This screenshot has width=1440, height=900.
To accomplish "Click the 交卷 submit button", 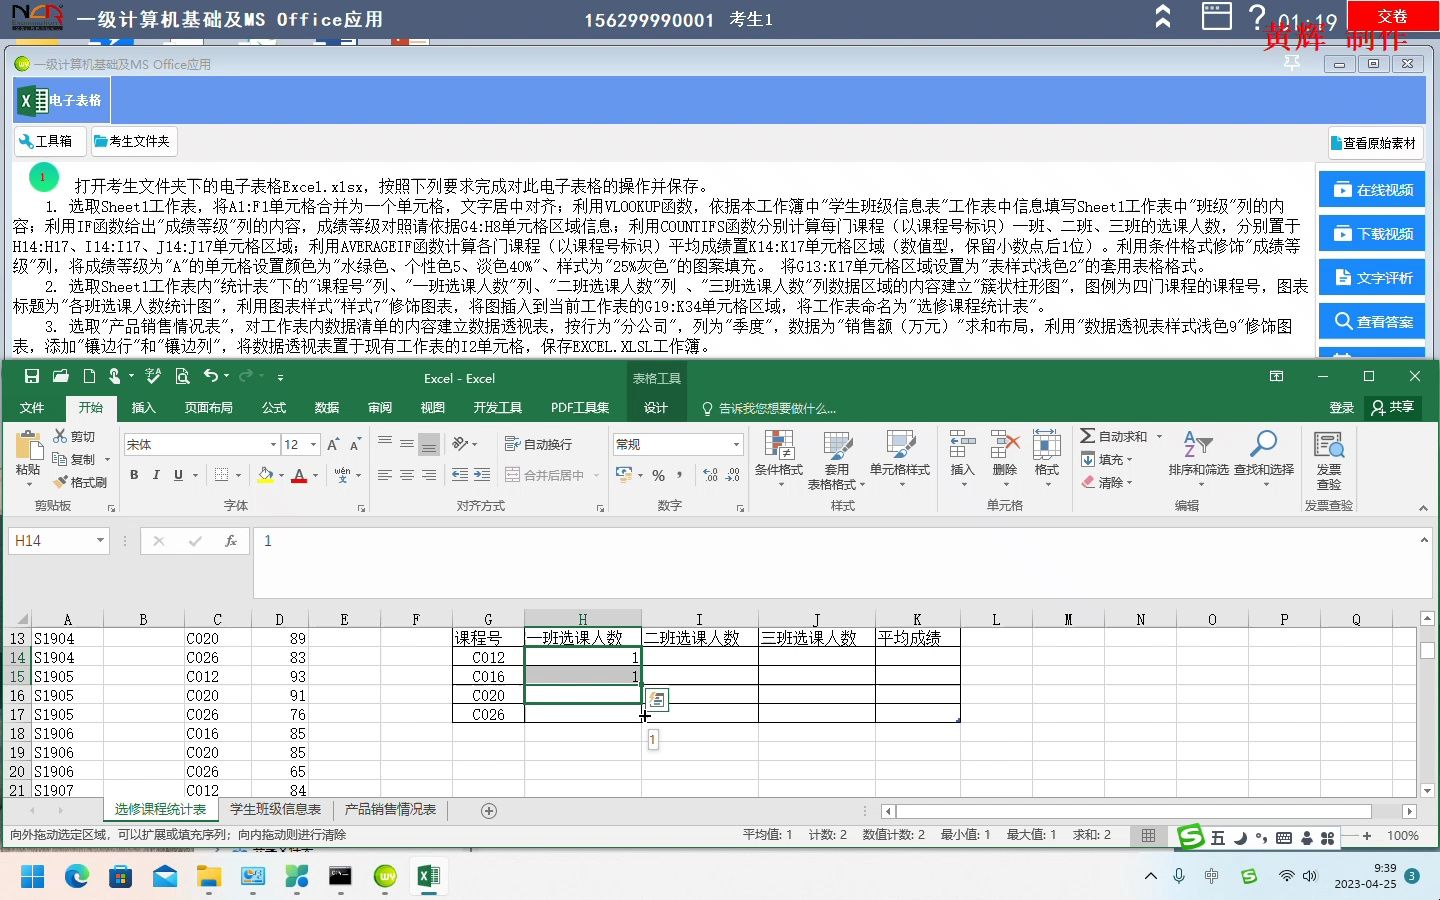I will [1392, 16].
